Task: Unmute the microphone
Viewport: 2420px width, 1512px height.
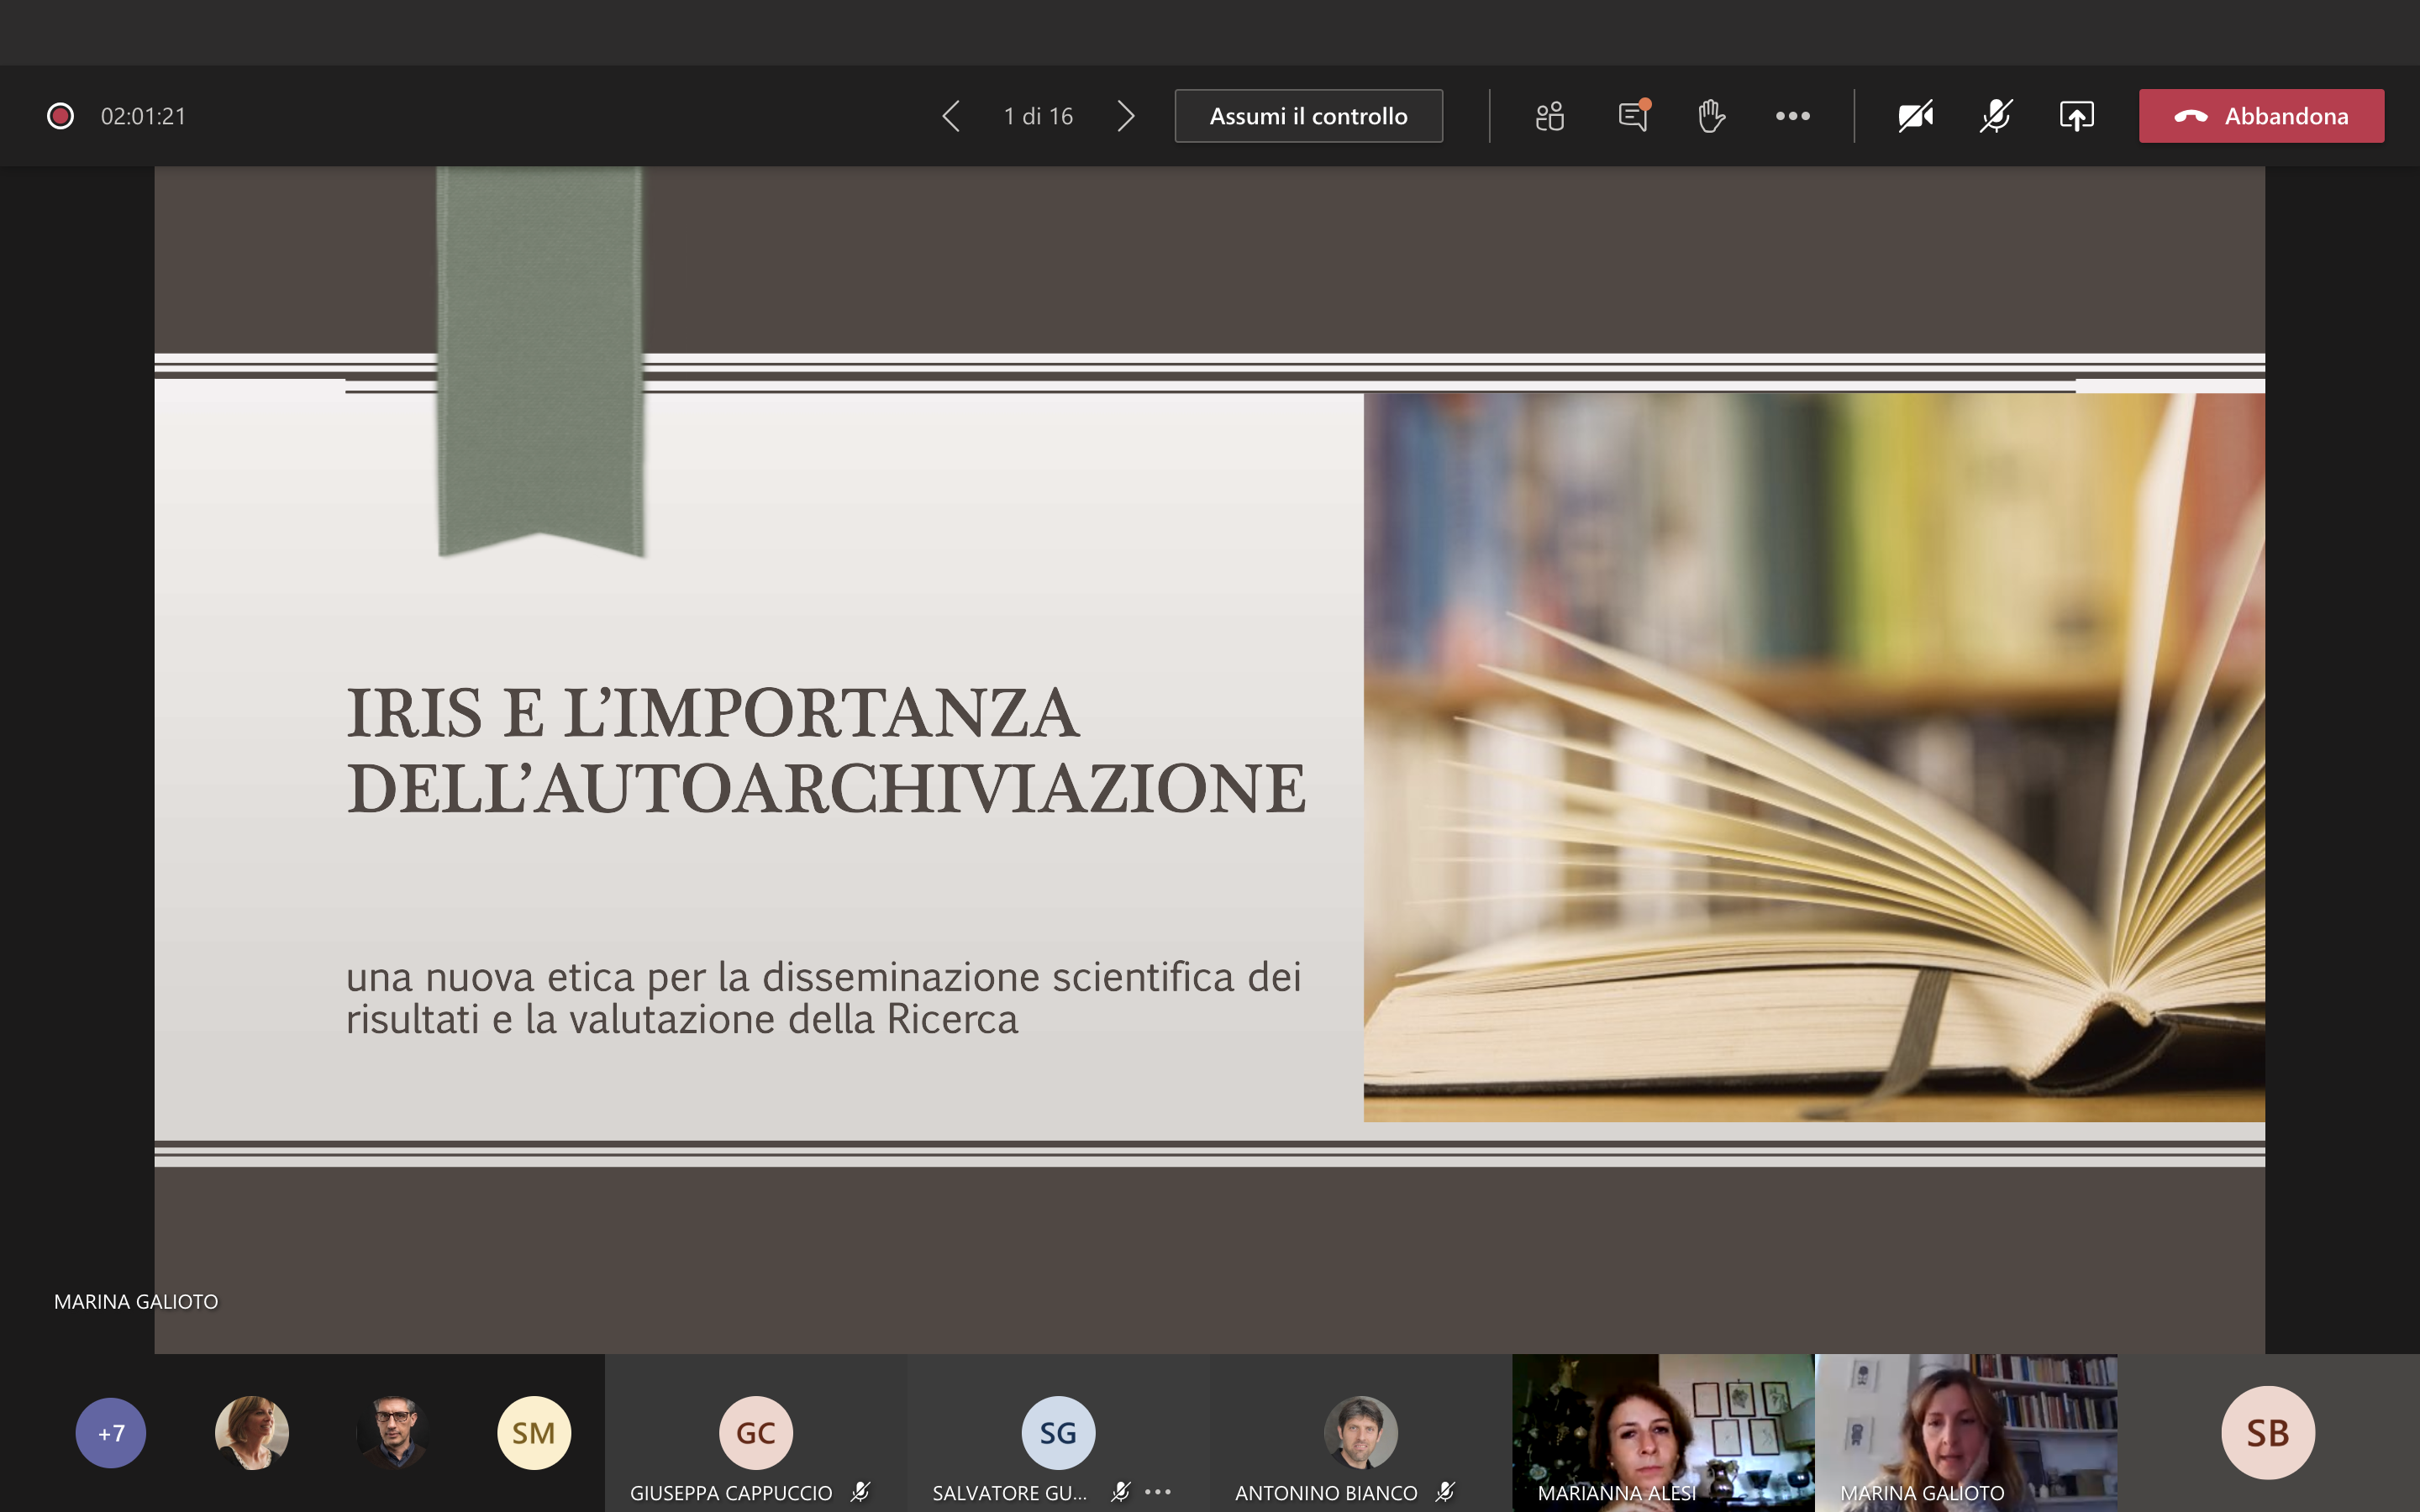Action: (x=1996, y=116)
